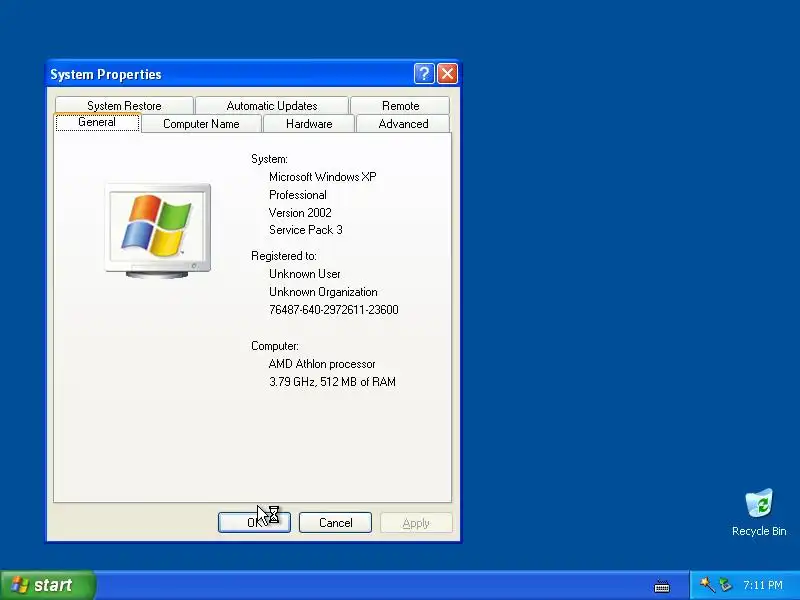Click the text 'Microsoft Windows XP'
The image size is (800, 600).
(x=322, y=177)
